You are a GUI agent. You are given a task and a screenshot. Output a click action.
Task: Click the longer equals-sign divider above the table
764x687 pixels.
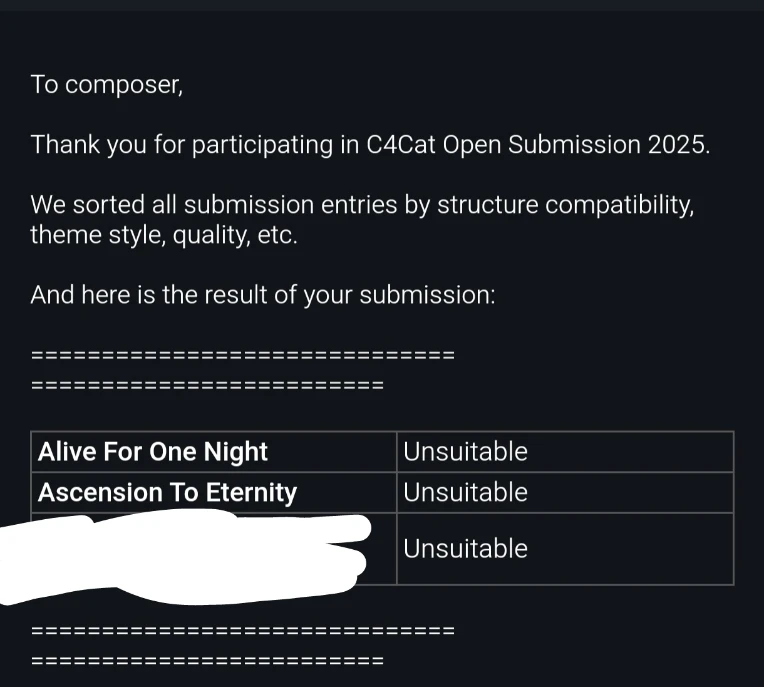click(x=243, y=355)
